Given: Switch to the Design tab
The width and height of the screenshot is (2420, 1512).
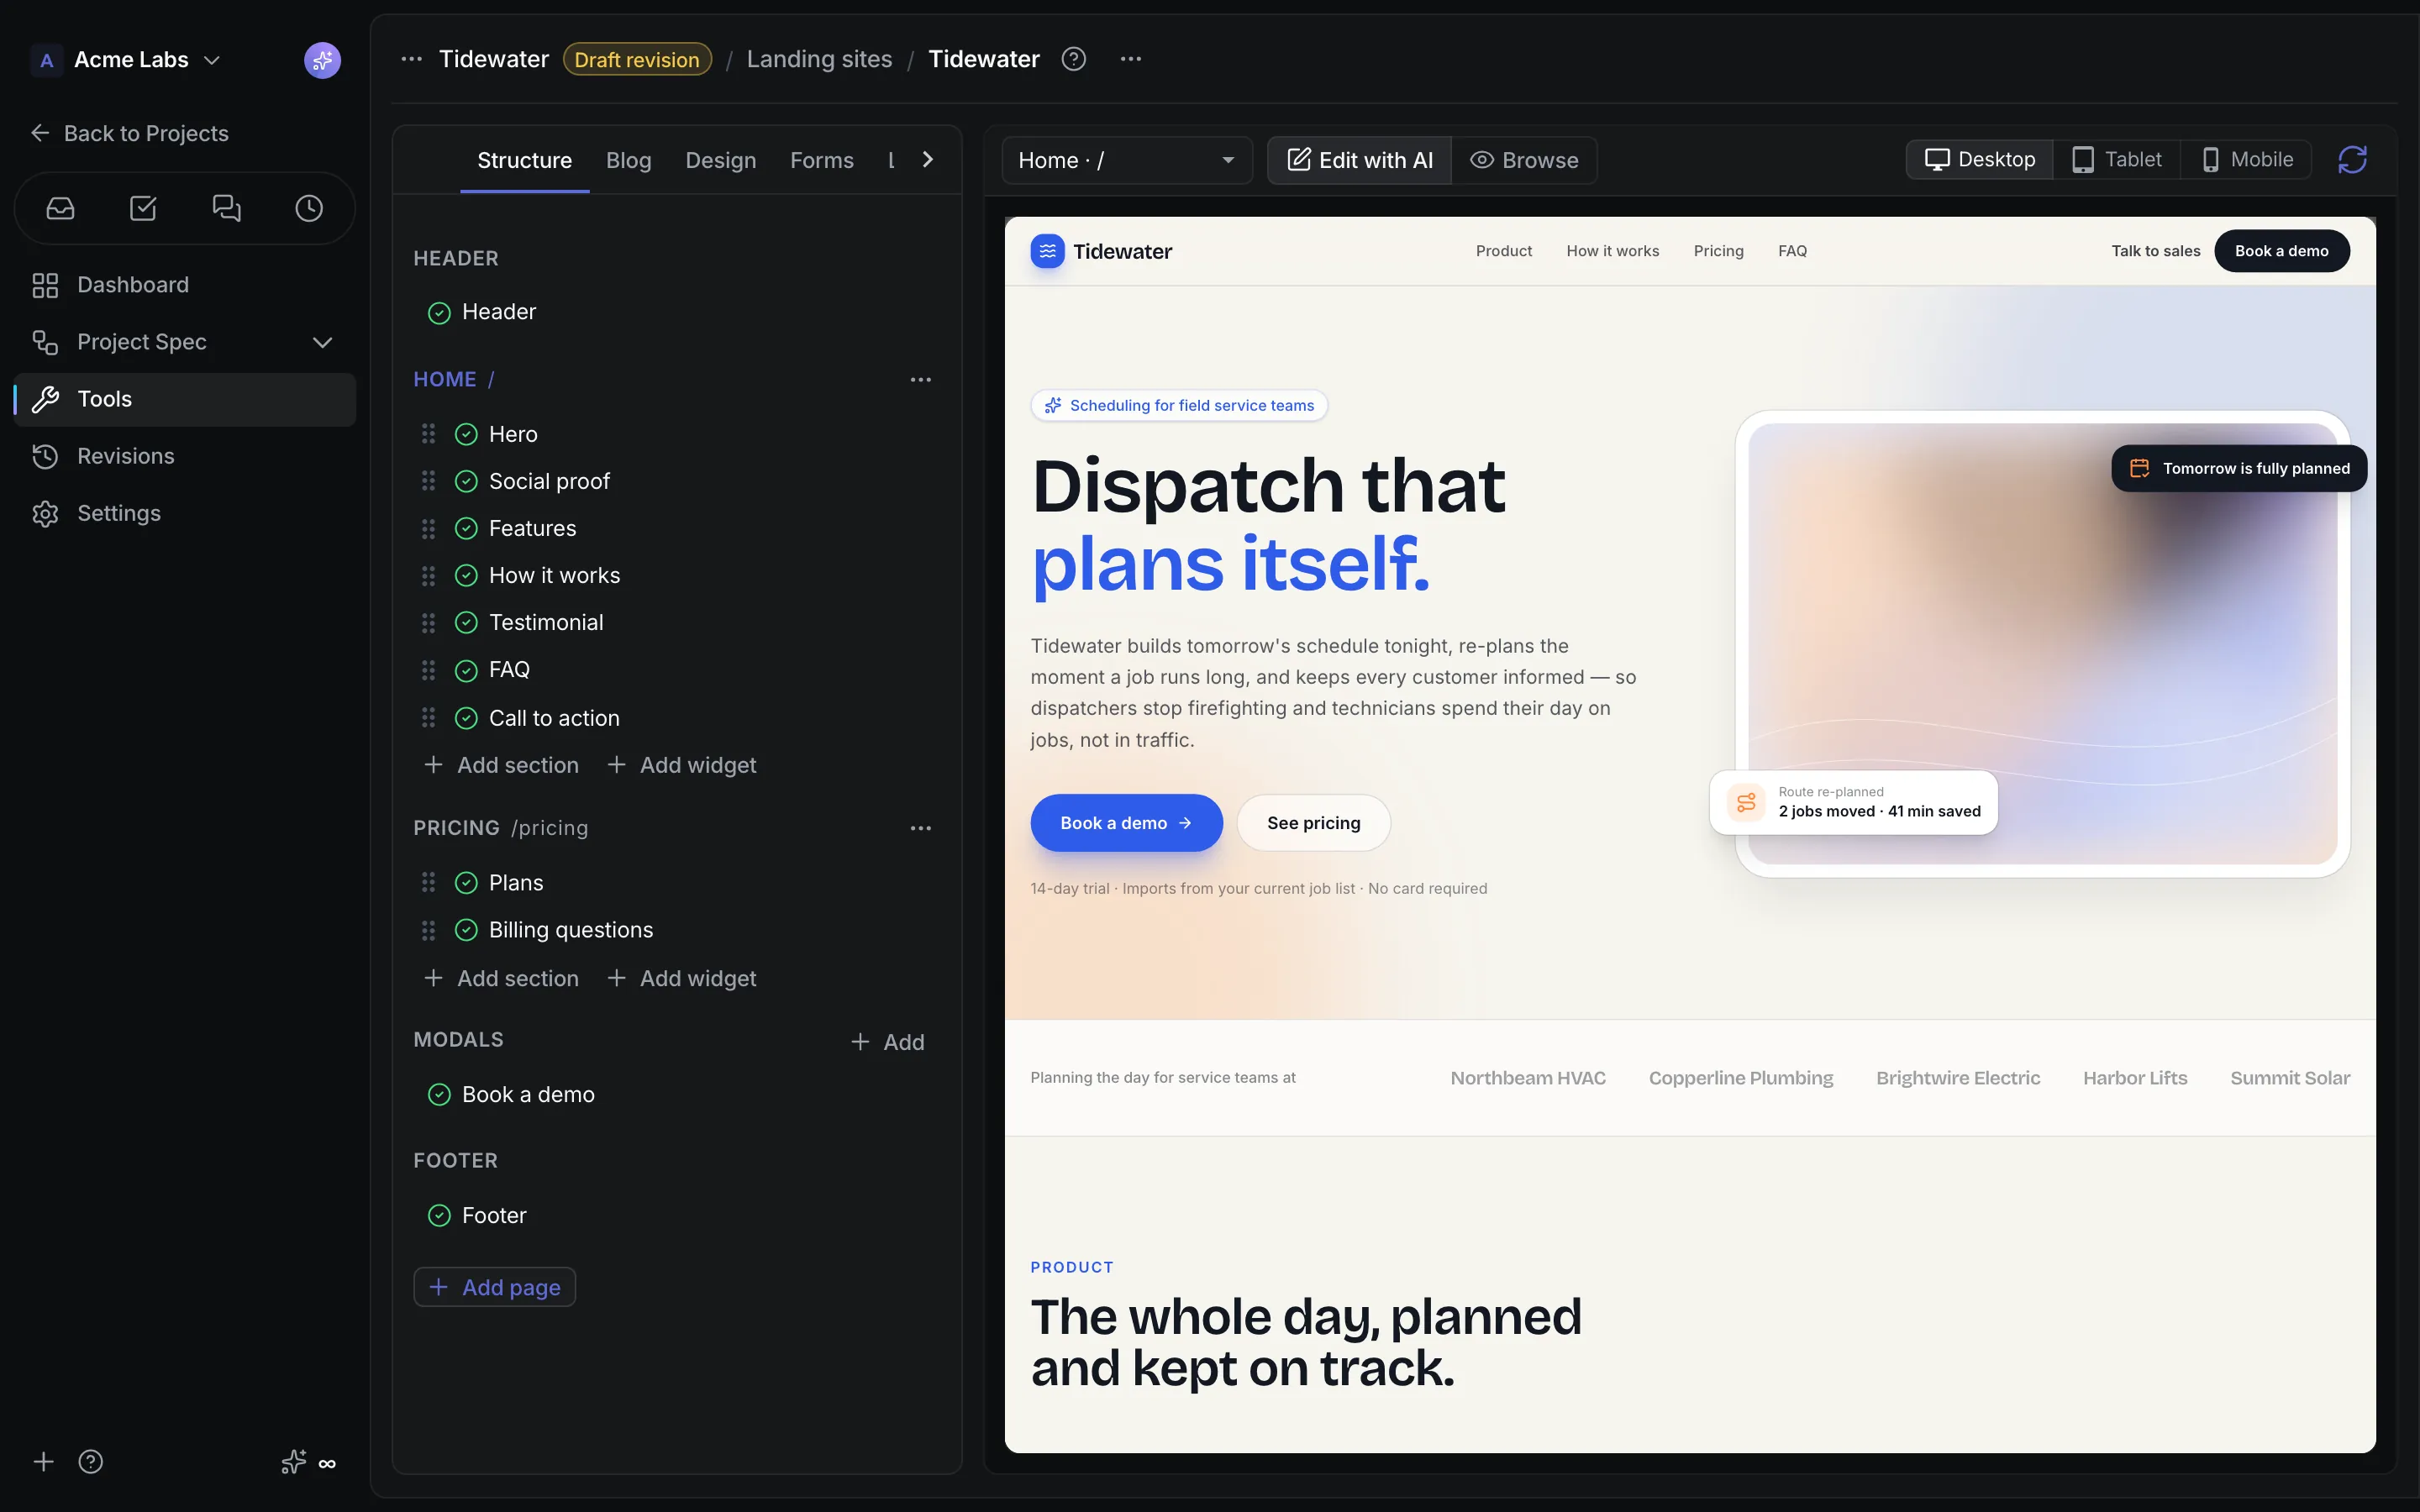Looking at the screenshot, I should pos(720,160).
